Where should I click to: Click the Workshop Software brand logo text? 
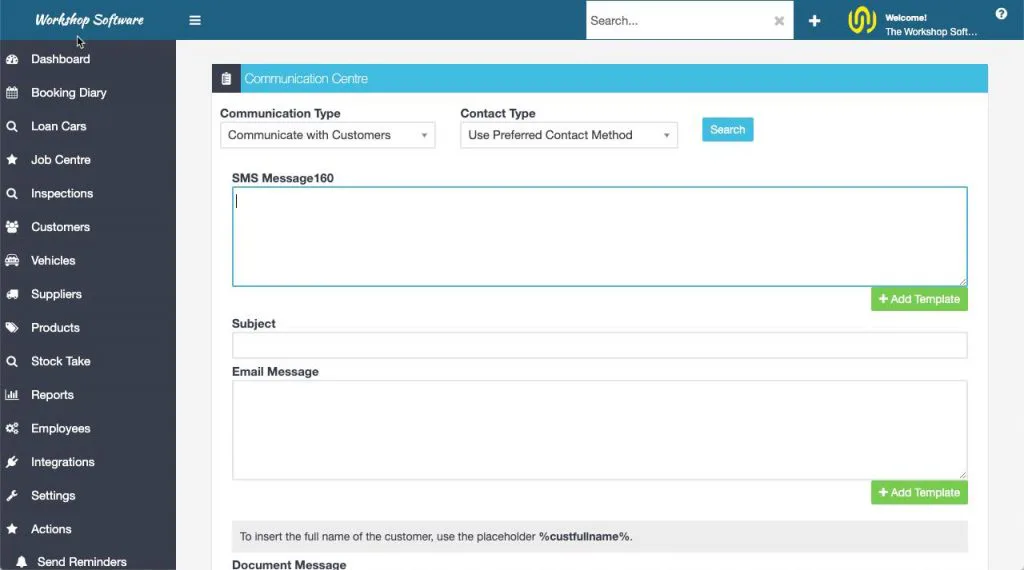click(89, 20)
